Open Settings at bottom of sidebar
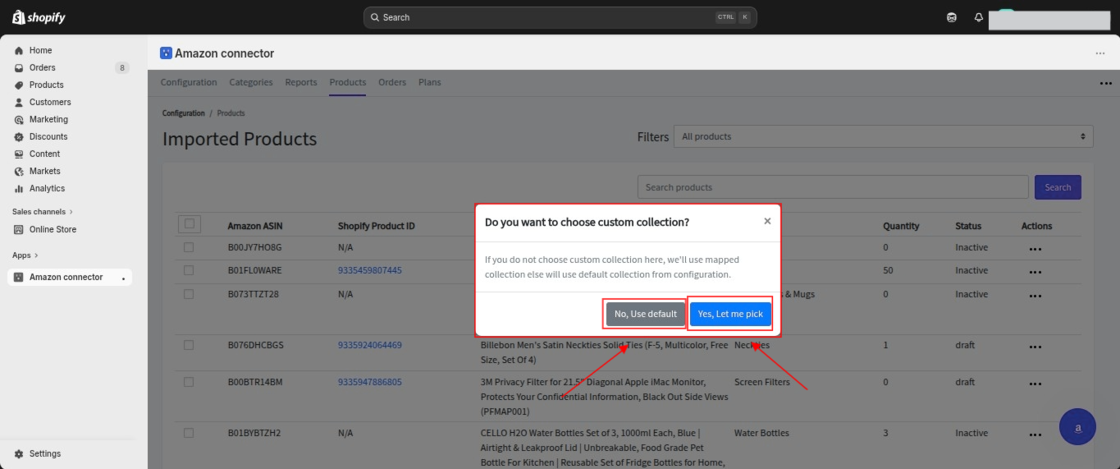The height and width of the screenshot is (469, 1120). click(44, 453)
